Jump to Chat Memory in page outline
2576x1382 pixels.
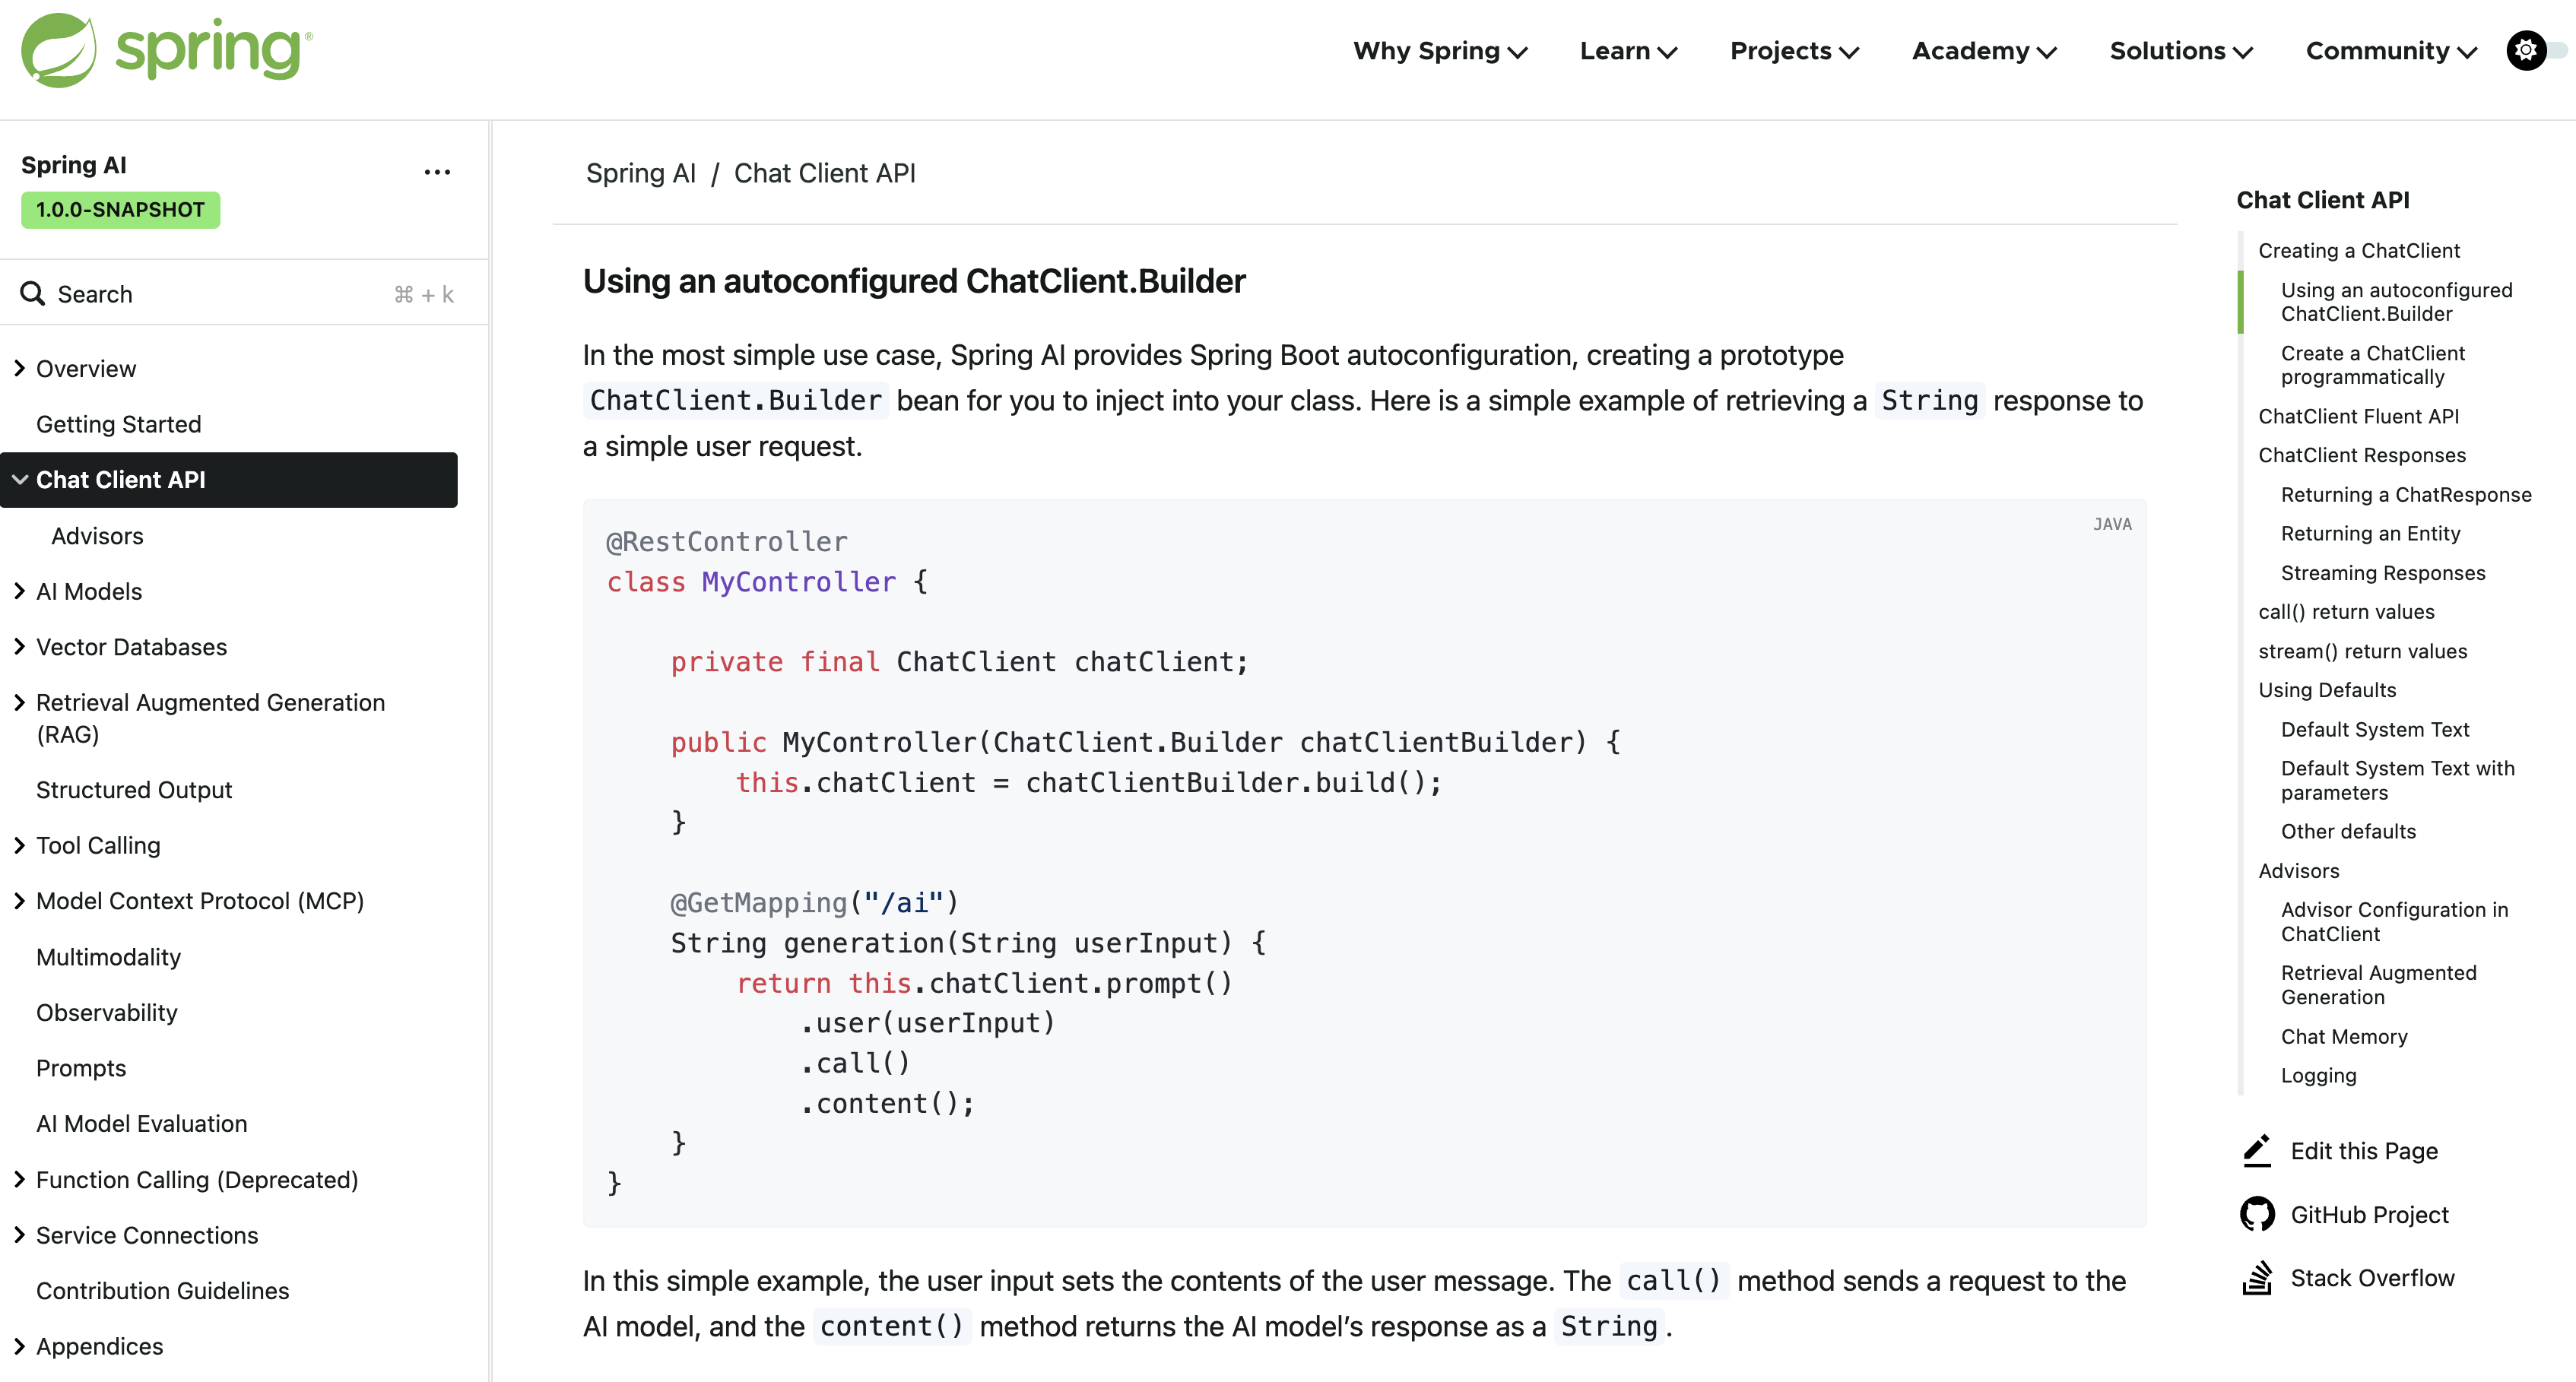click(2343, 1036)
